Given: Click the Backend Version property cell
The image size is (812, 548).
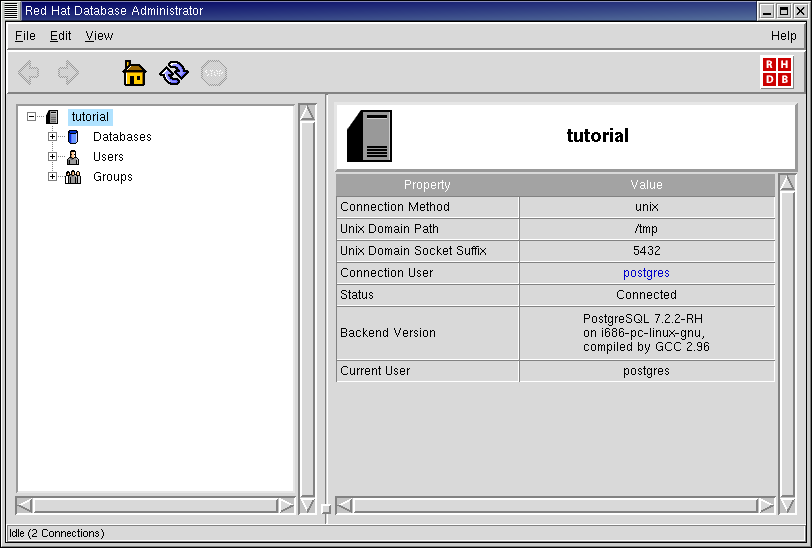Looking at the screenshot, I should click(x=428, y=333).
